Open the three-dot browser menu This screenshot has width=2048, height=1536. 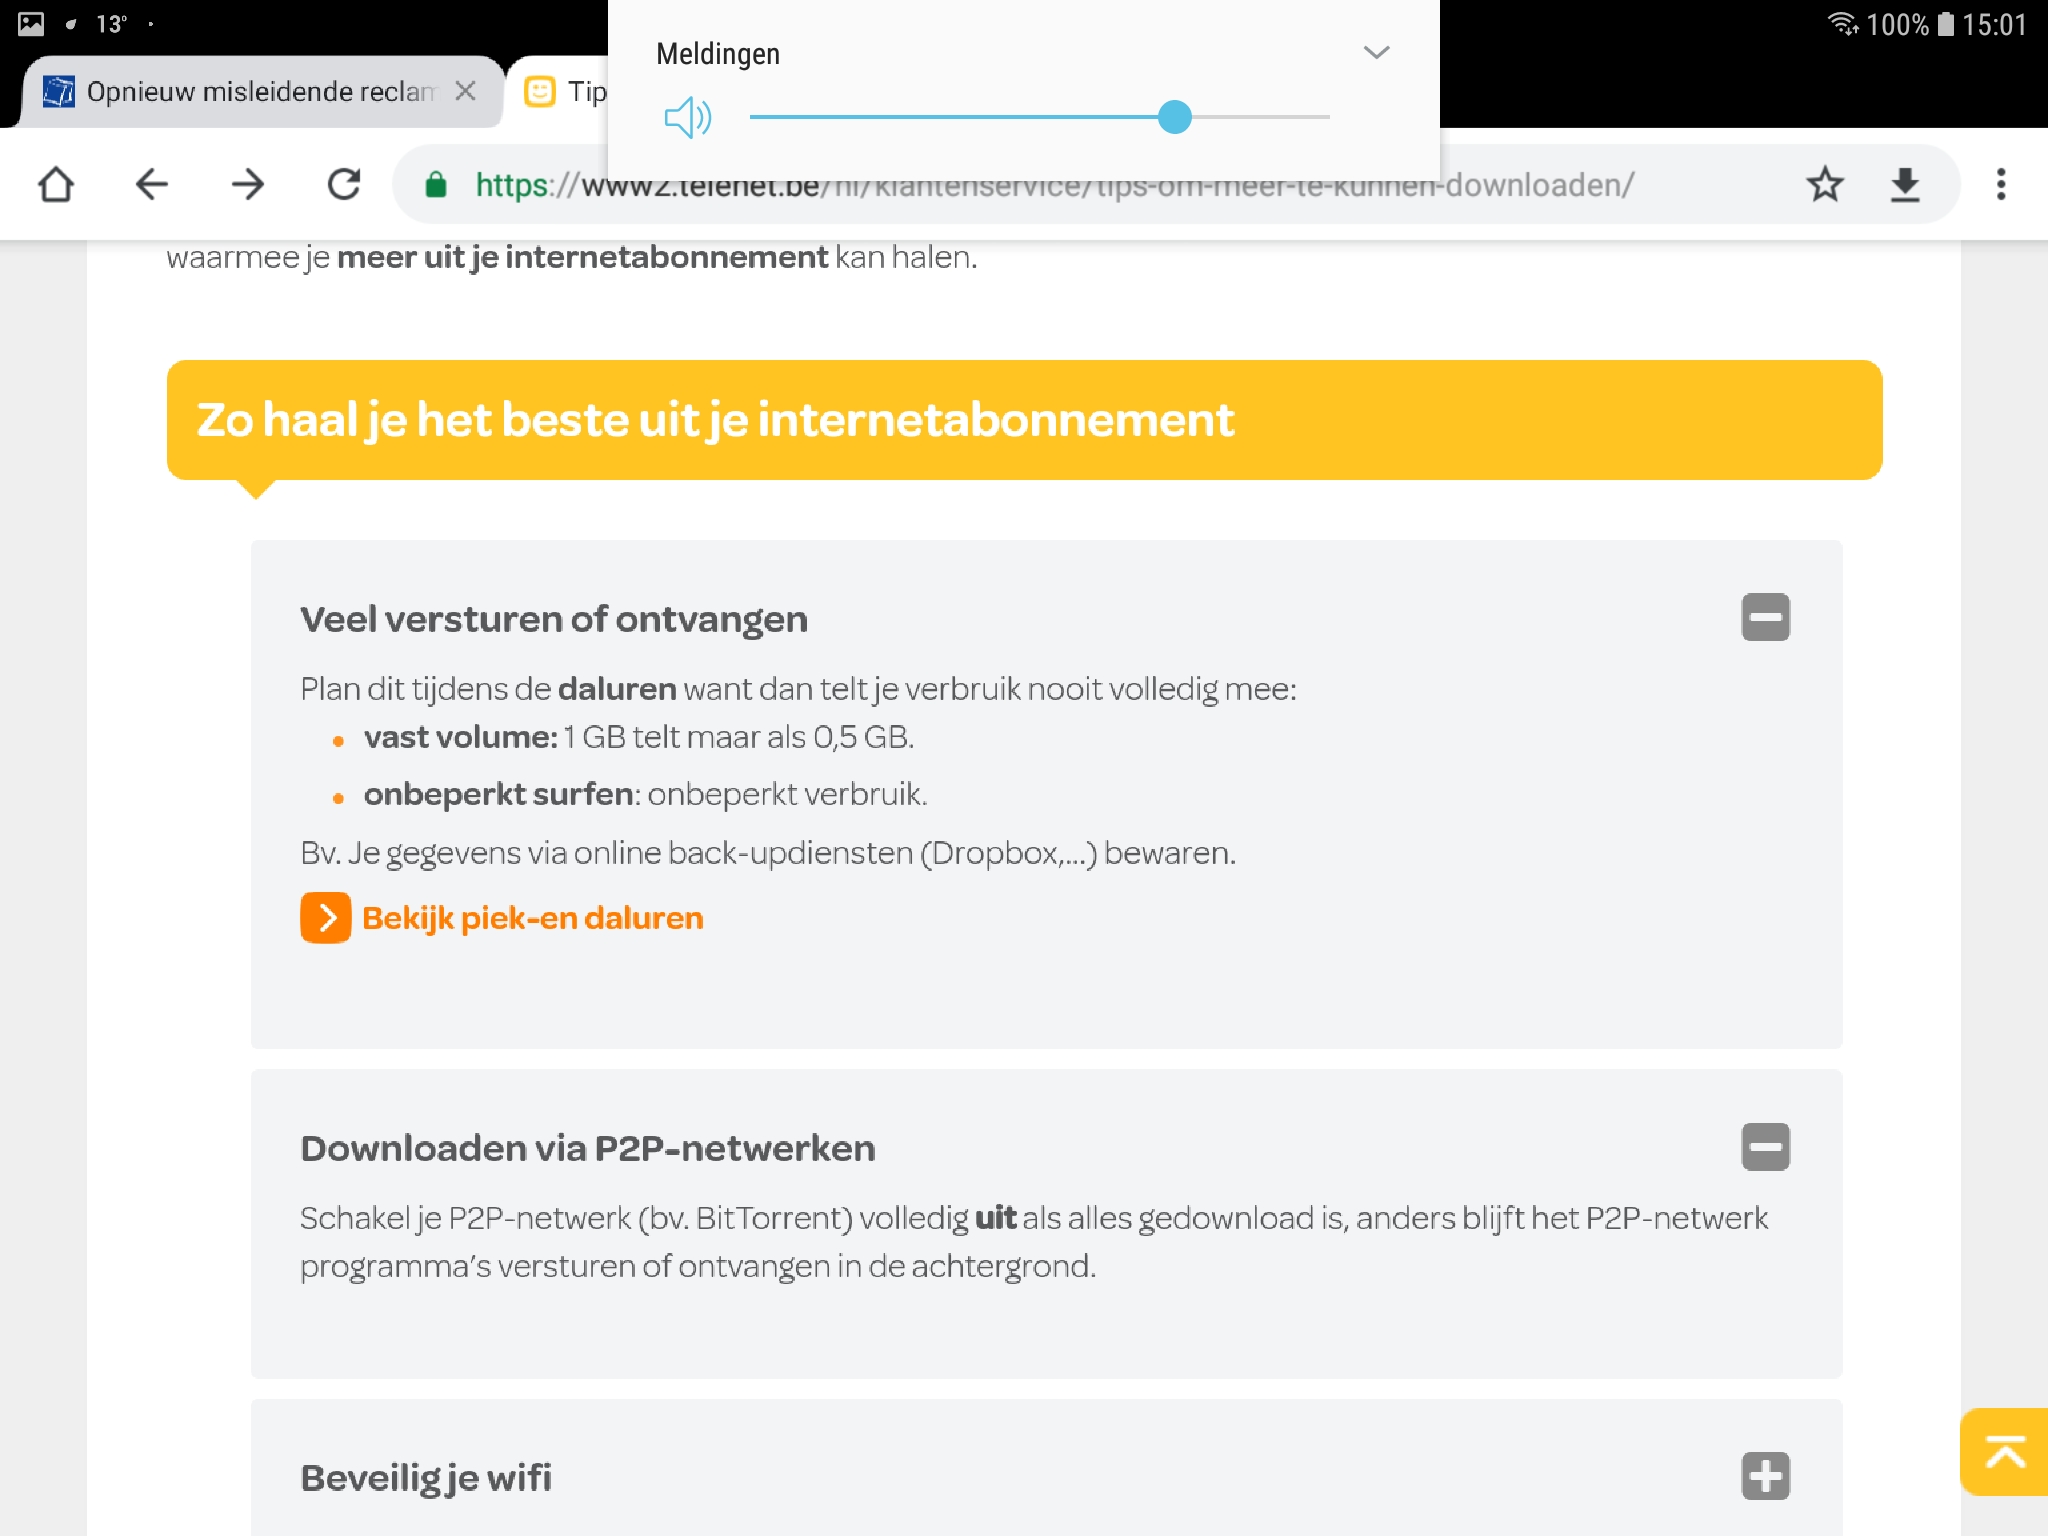tap(2000, 184)
